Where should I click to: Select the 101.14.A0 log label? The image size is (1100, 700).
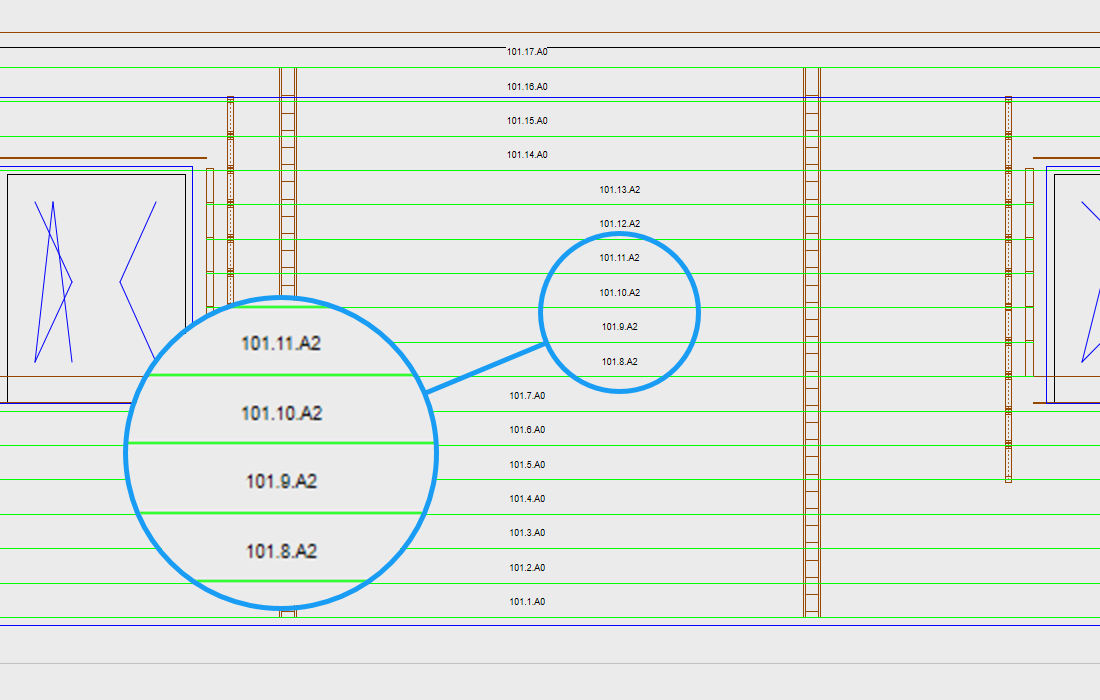pyautogui.click(x=527, y=155)
